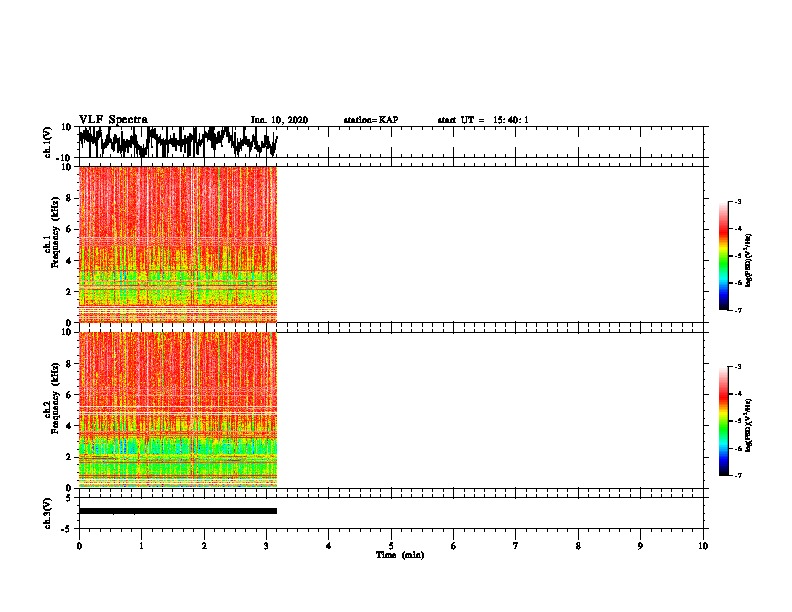
Task: Click the '-10' tick on ch.1(V) axis
Action: (63, 158)
